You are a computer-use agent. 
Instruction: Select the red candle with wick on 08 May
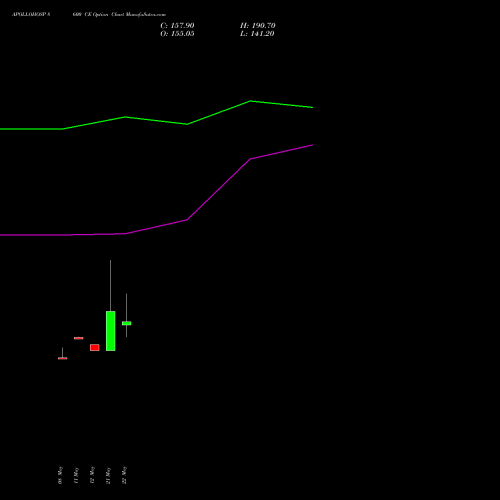click(63, 358)
